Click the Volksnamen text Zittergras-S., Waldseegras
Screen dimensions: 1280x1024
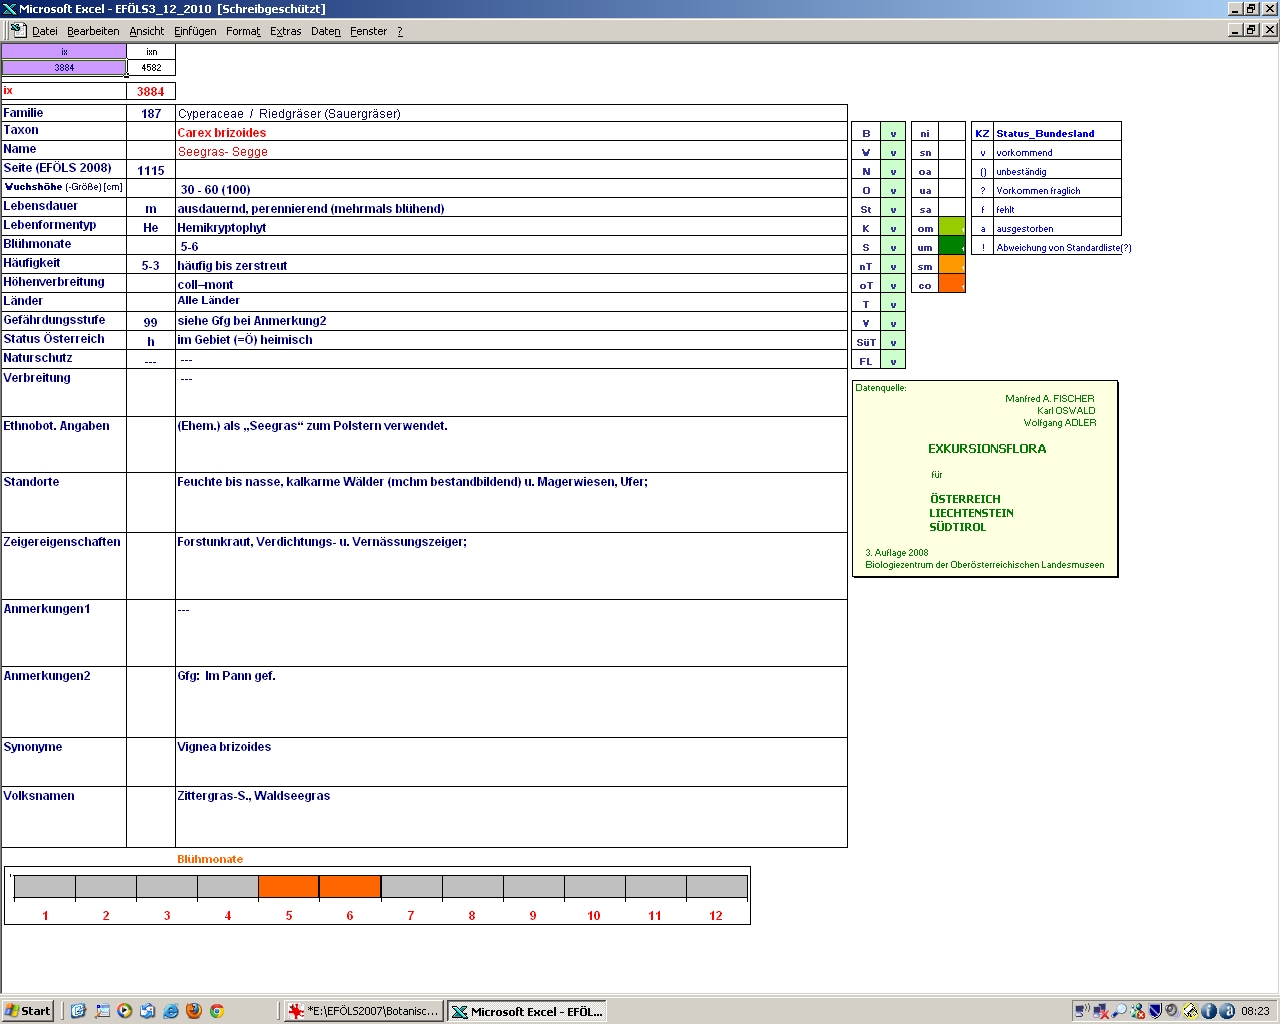click(x=254, y=796)
